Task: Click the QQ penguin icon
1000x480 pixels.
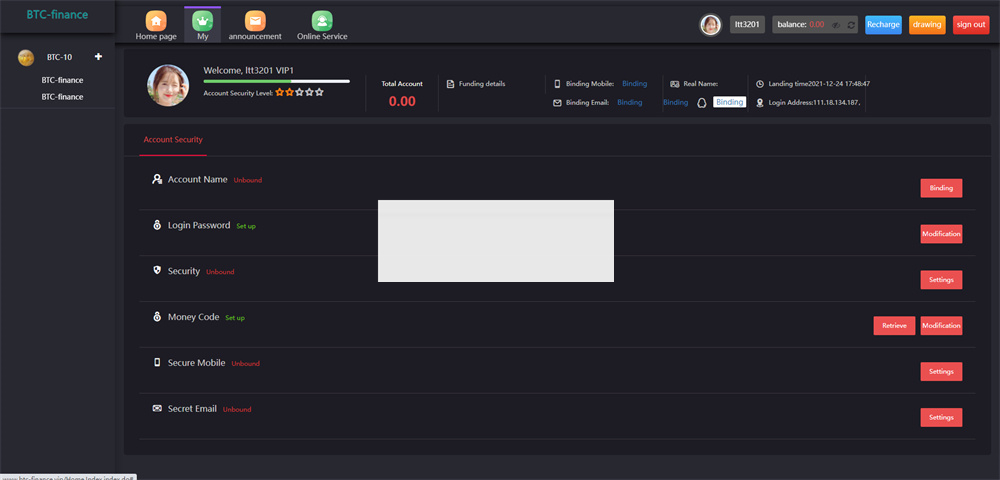Action: pyautogui.click(x=702, y=102)
